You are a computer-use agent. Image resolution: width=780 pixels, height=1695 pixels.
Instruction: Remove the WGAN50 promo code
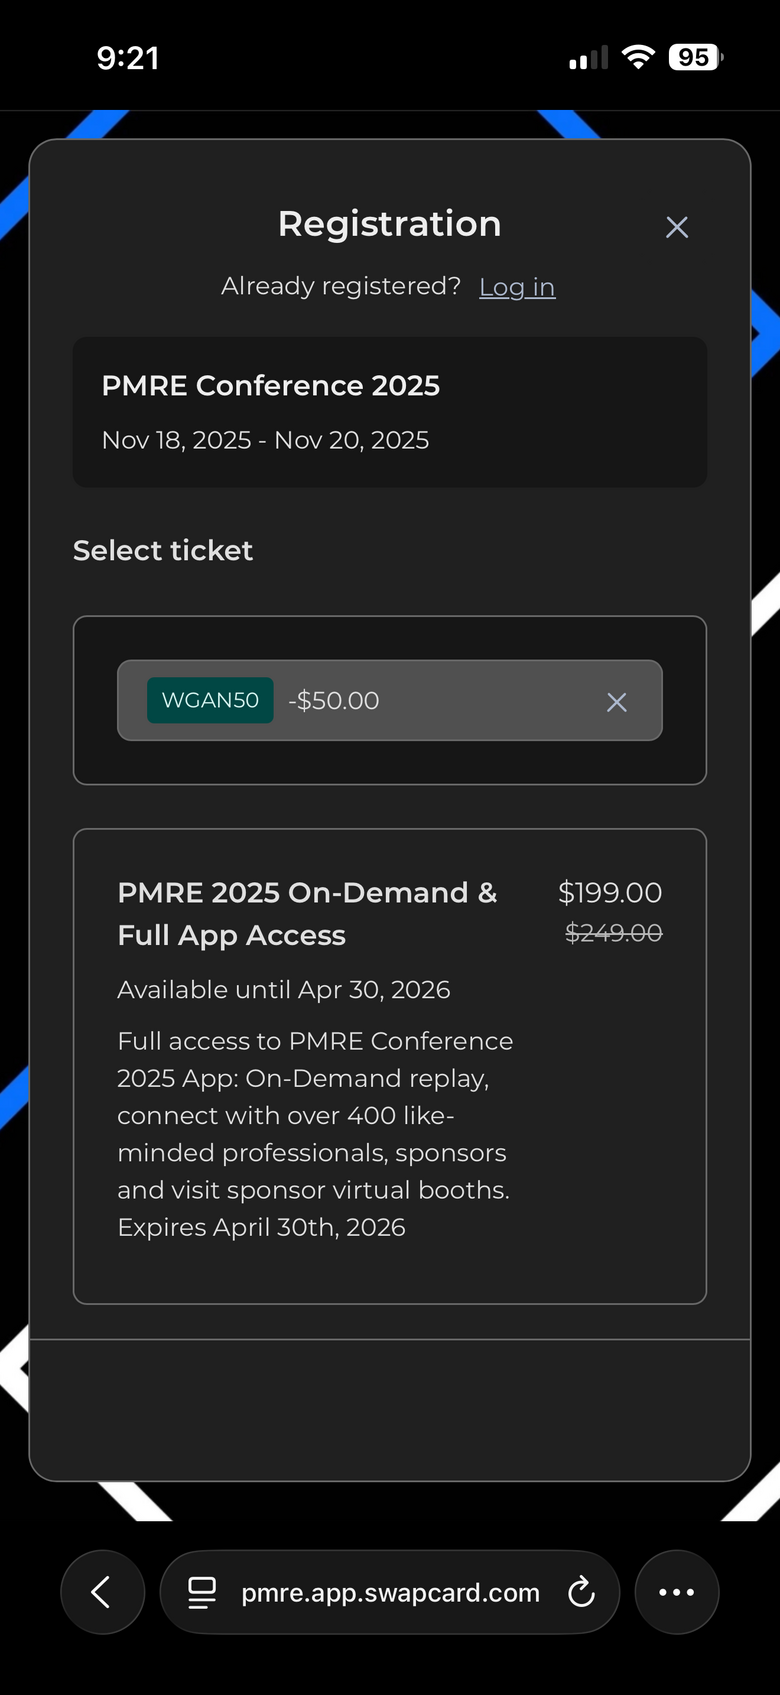617,702
